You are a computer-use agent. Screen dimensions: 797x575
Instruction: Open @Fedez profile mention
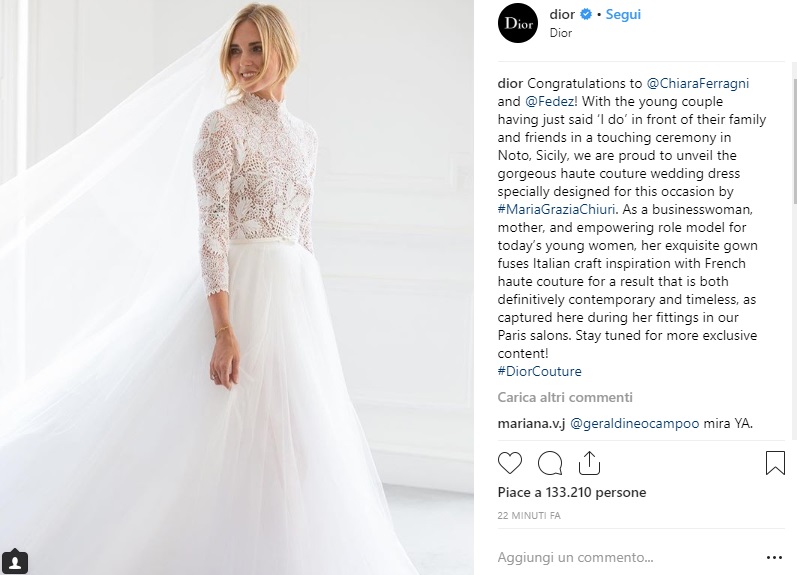tap(551, 101)
